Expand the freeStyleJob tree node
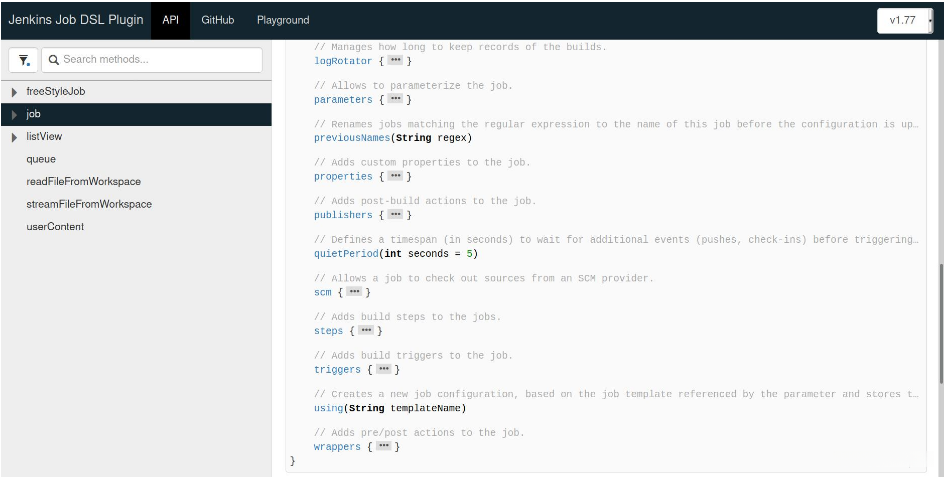 click(x=15, y=92)
